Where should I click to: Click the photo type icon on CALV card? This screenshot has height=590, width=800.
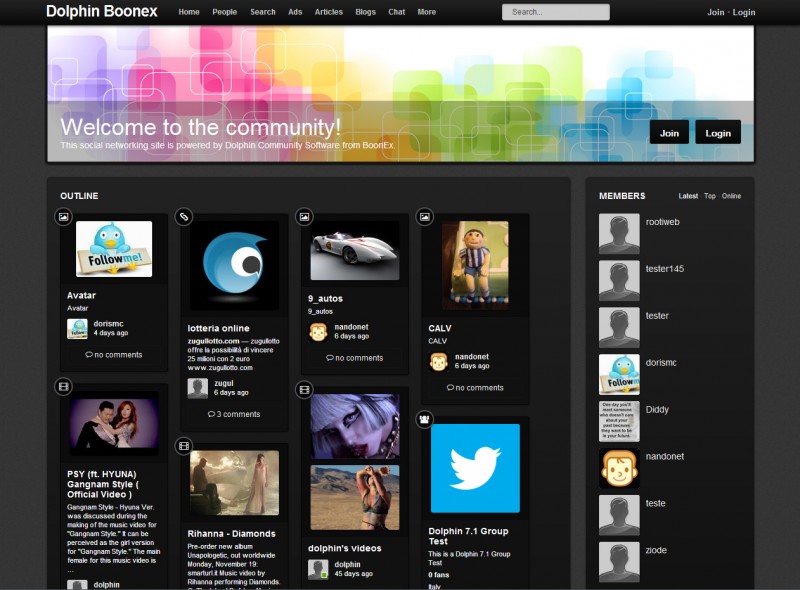(424, 217)
